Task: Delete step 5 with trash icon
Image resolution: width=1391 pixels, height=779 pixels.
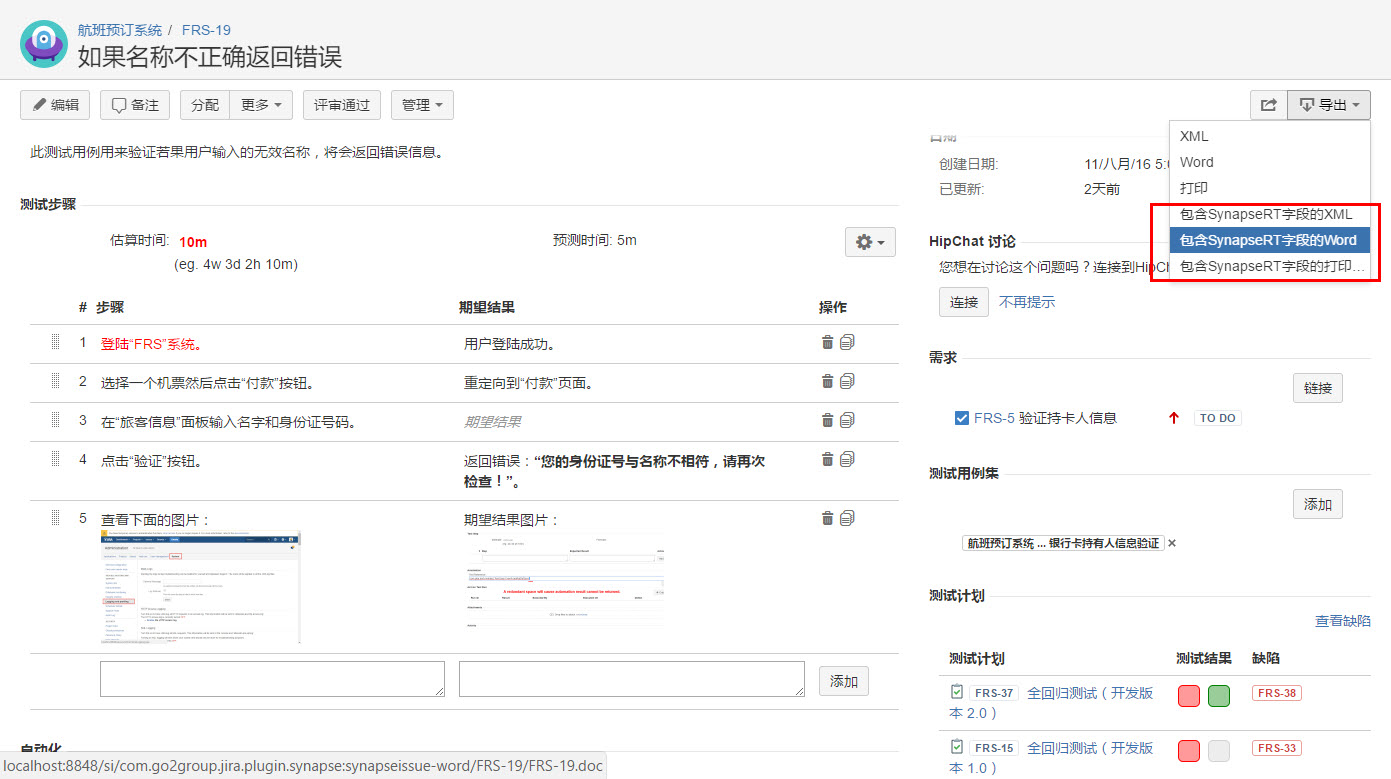Action: tap(827, 518)
